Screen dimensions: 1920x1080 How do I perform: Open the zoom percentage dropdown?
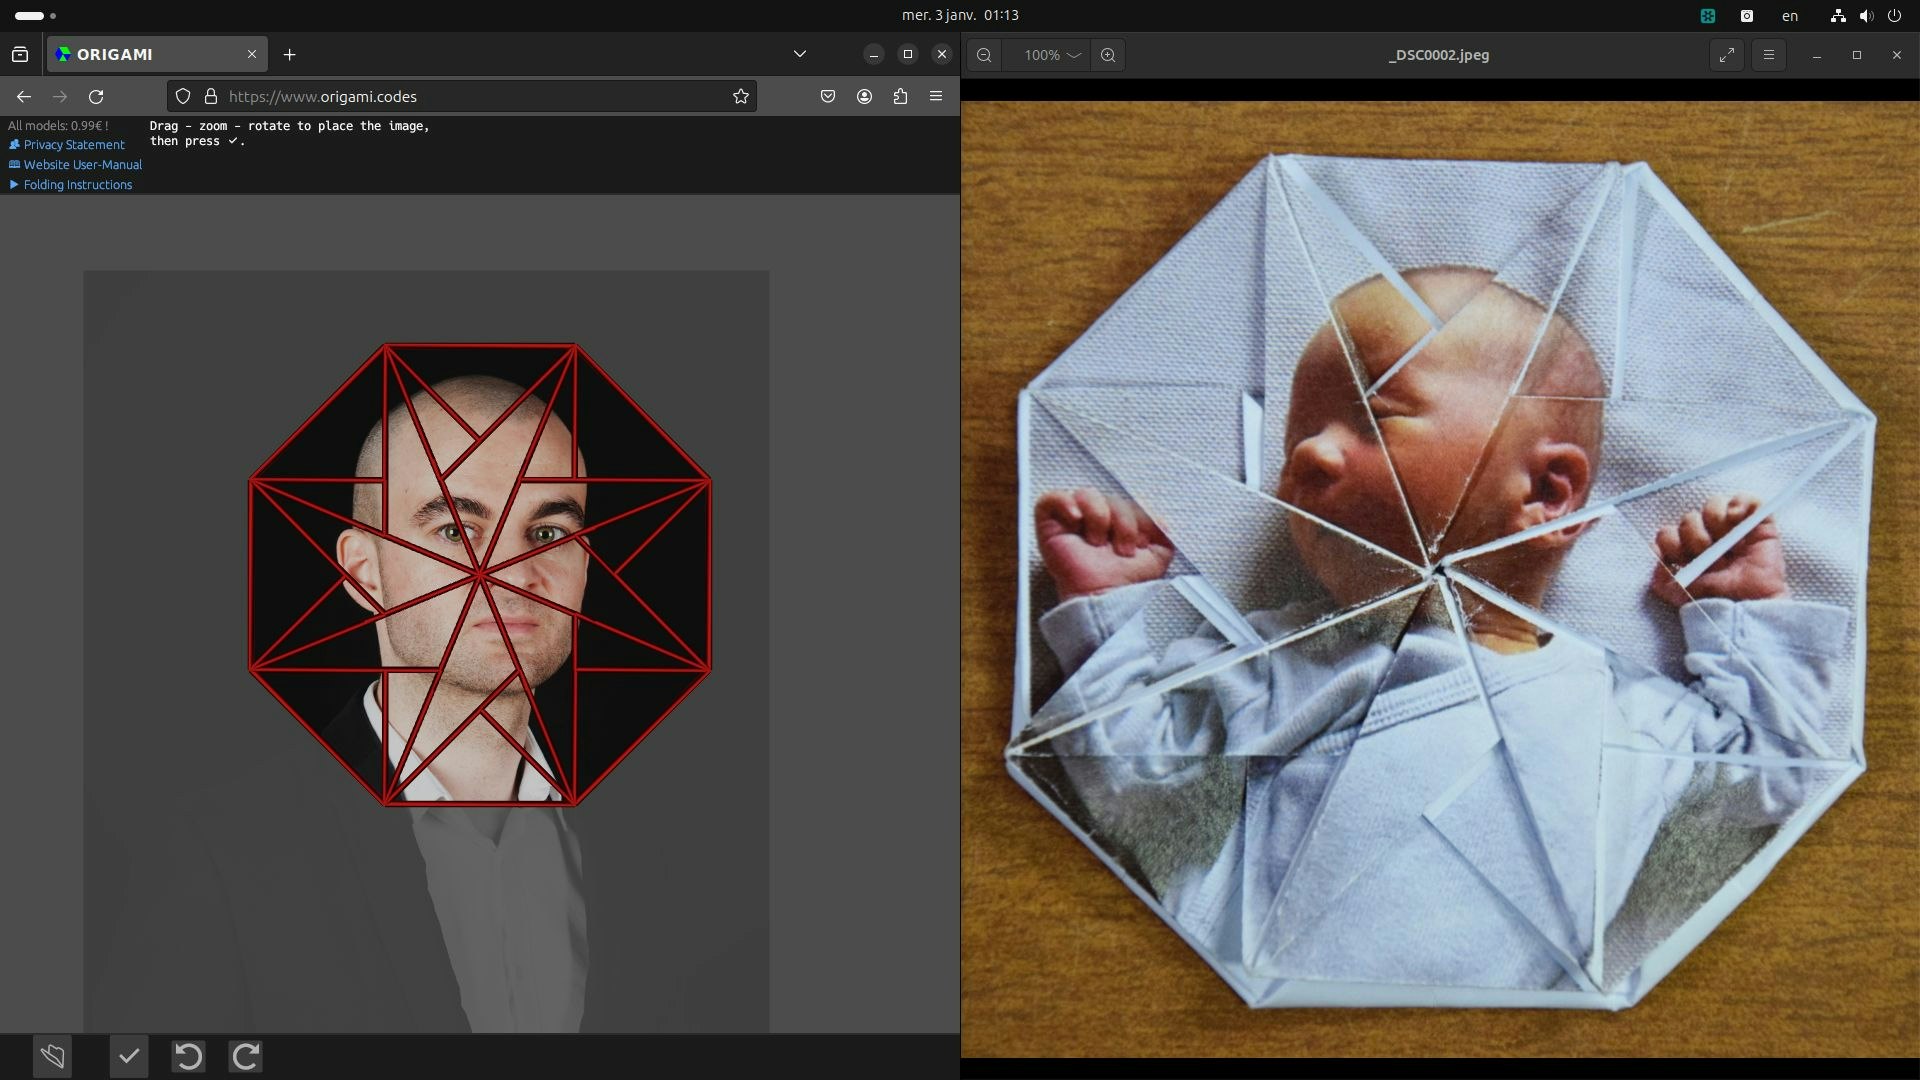[1050, 55]
